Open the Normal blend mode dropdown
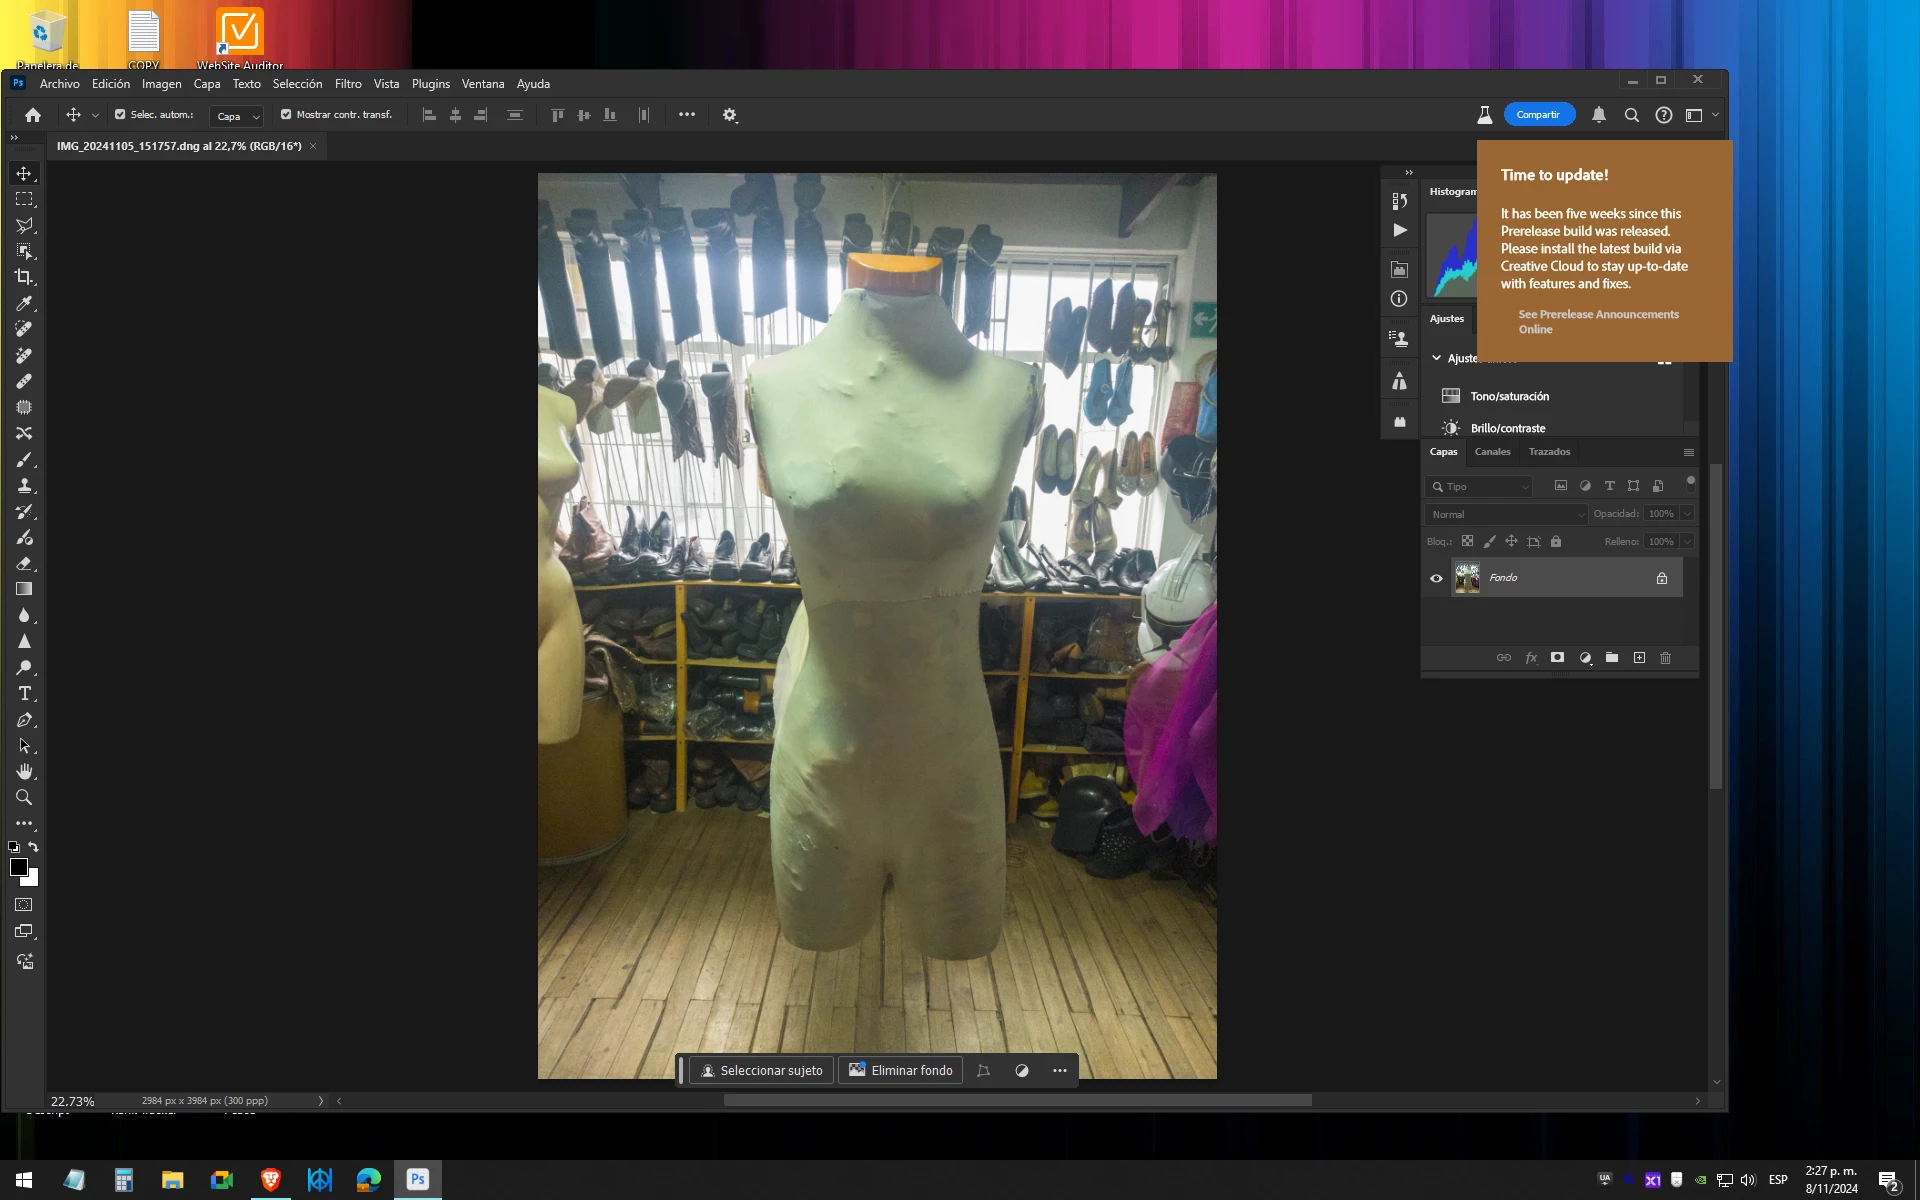This screenshot has width=1920, height=1200. coord(1506,514)
